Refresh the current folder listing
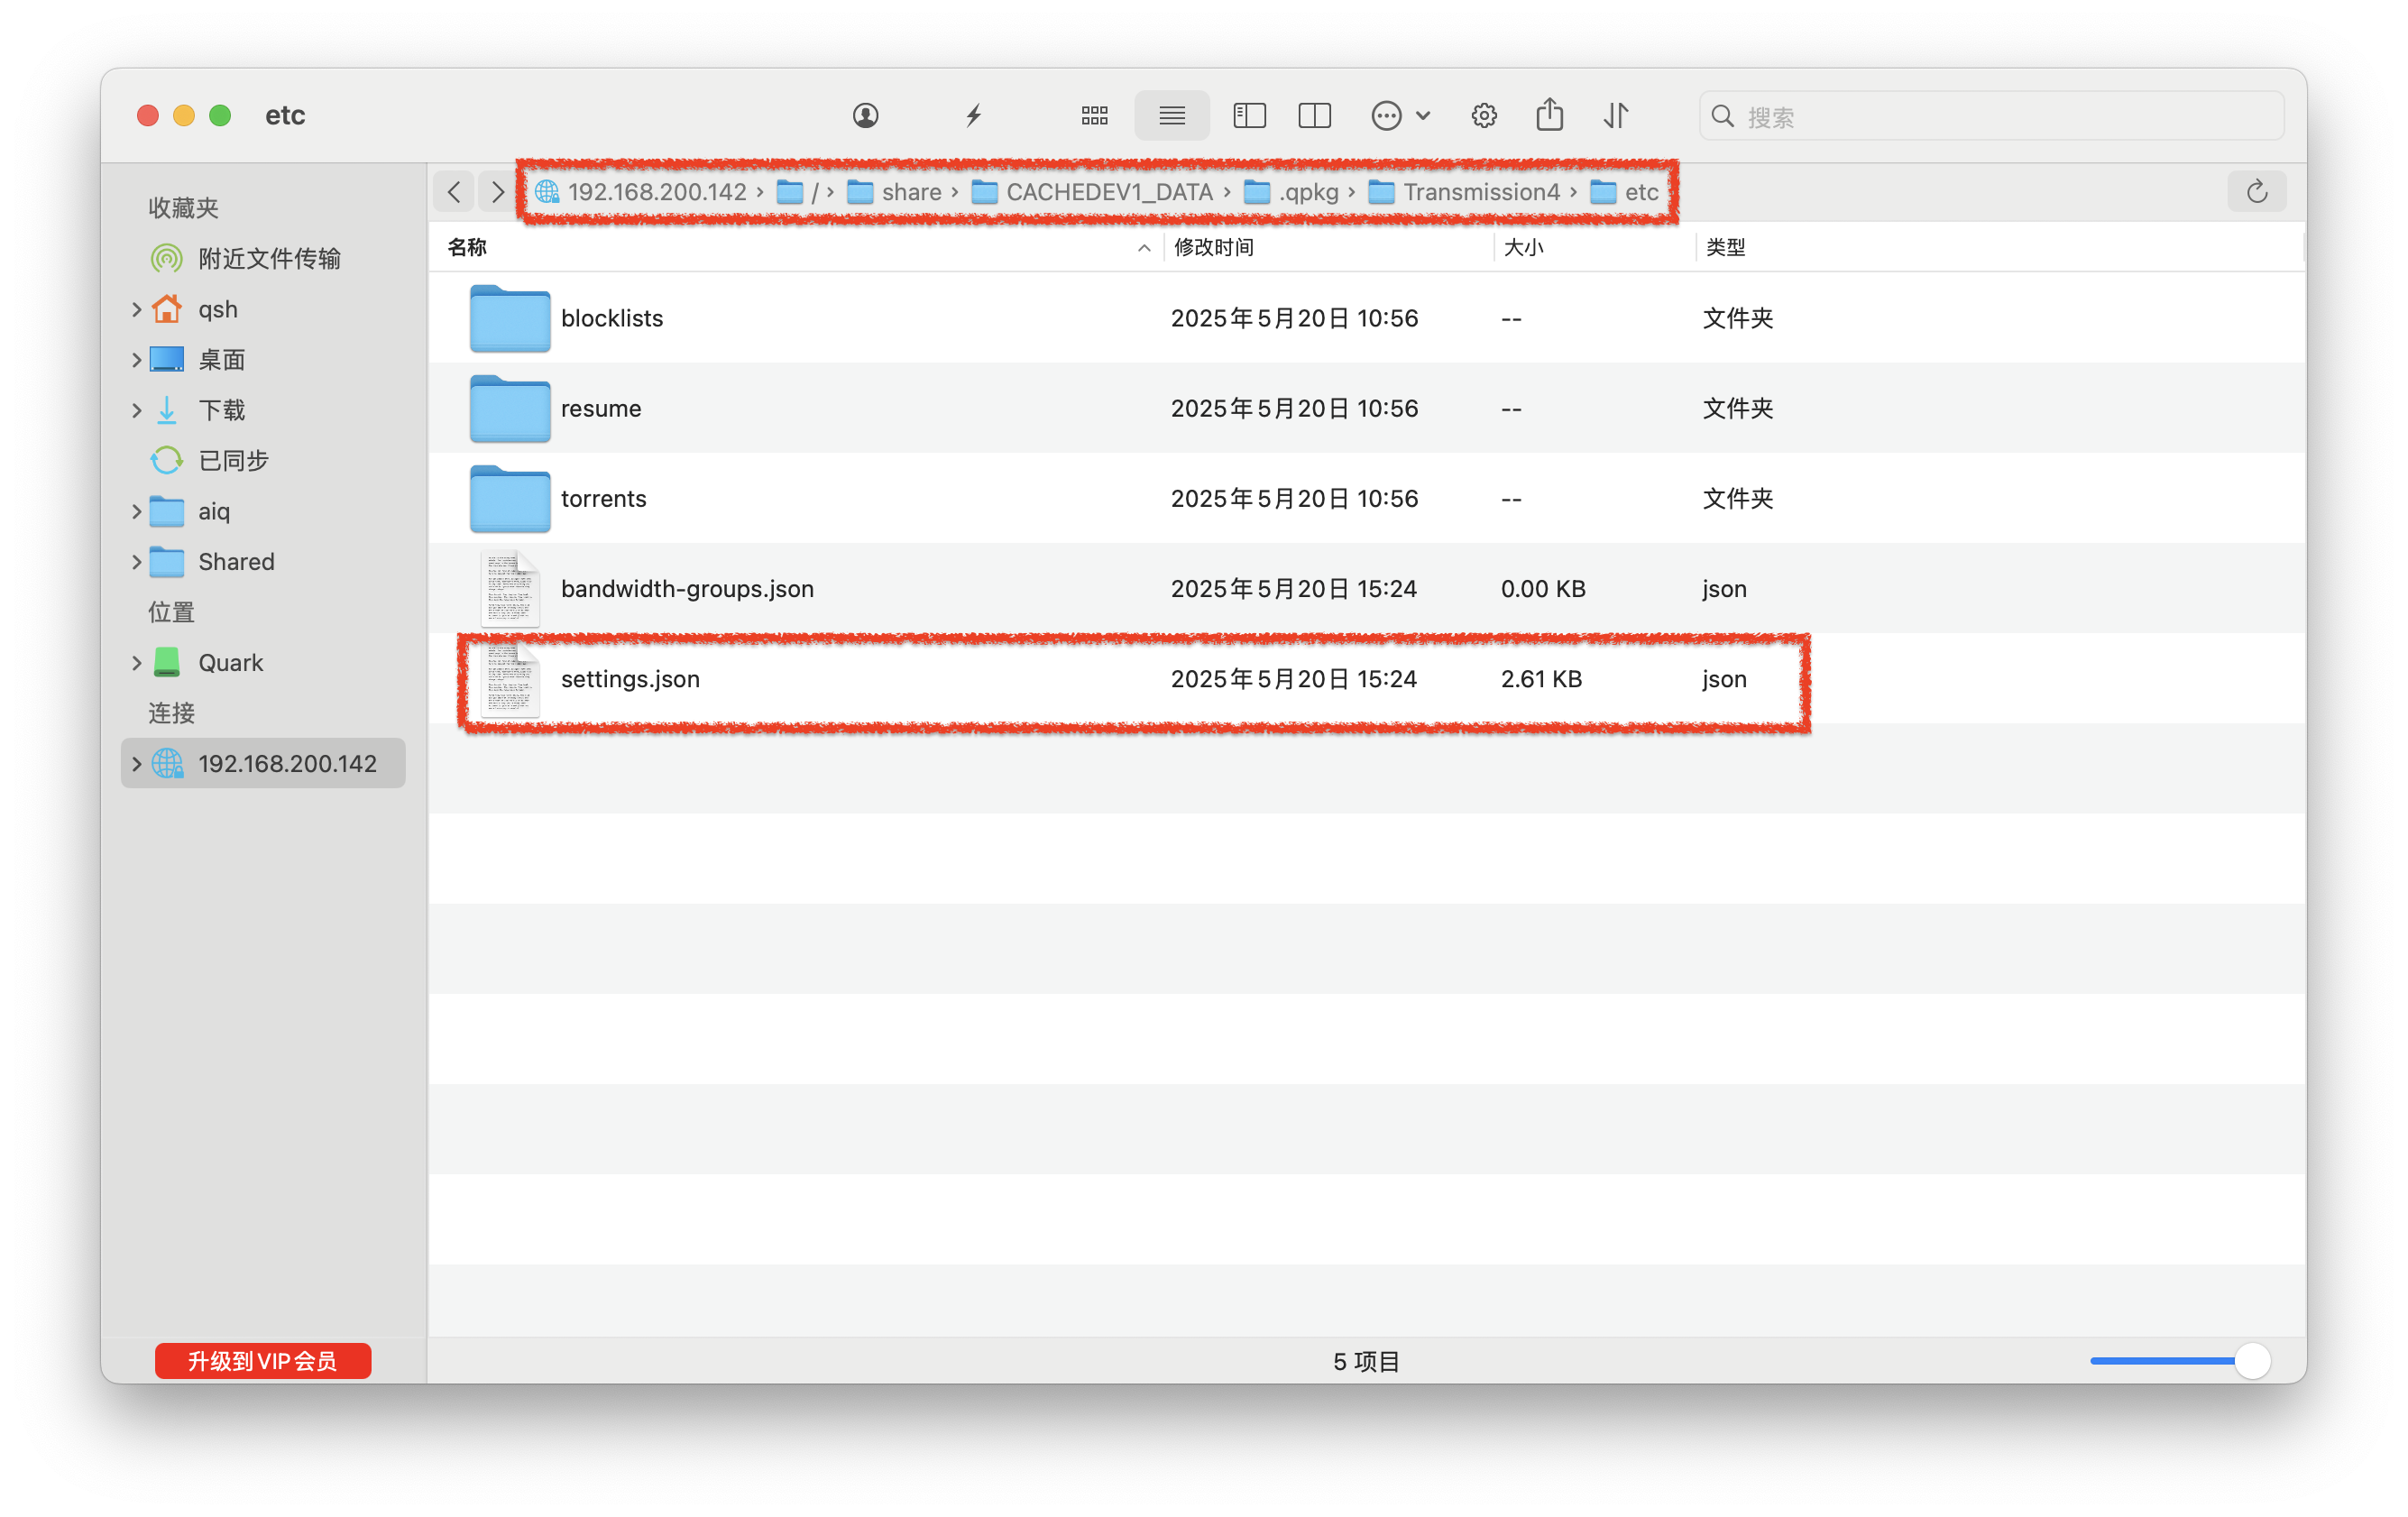2408x1517 pixels. [2256, 192]
